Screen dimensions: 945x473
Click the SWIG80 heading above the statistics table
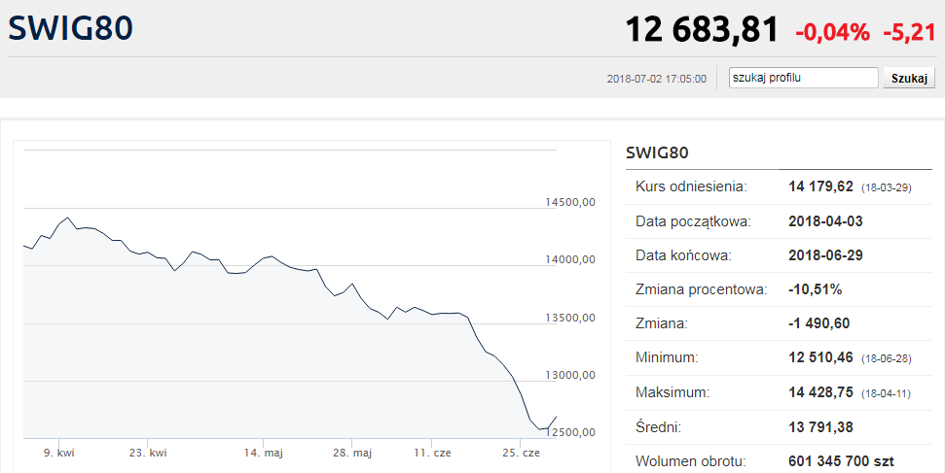(x=657, y=152)
